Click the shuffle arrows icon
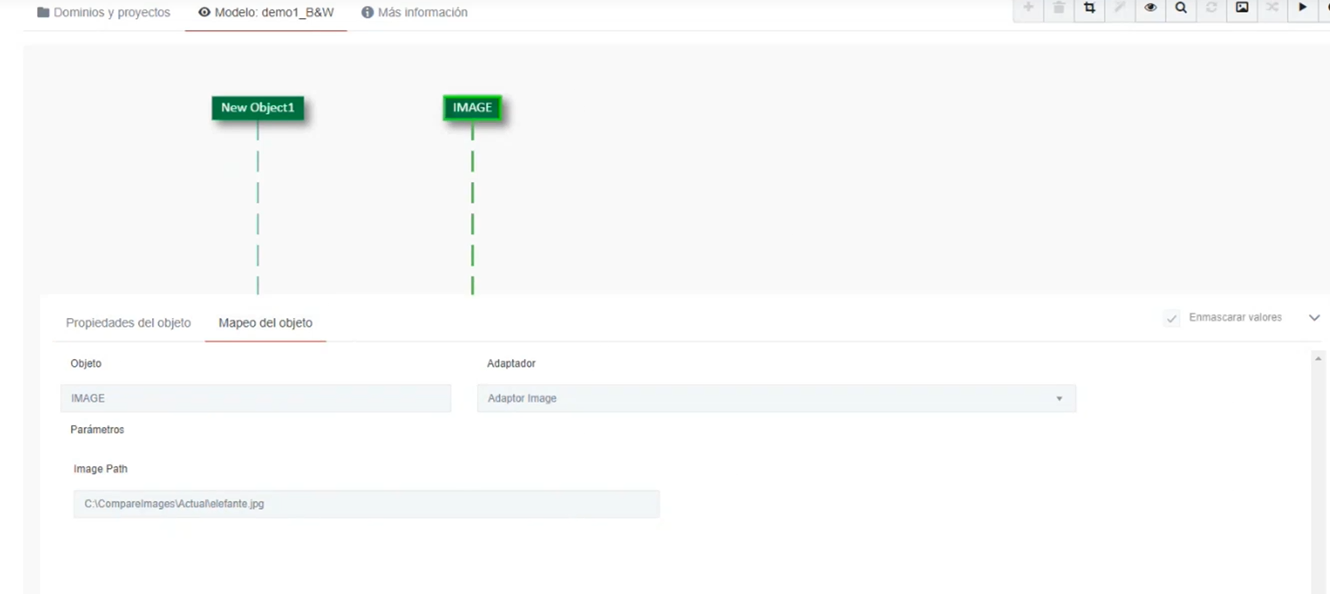 1272,8
